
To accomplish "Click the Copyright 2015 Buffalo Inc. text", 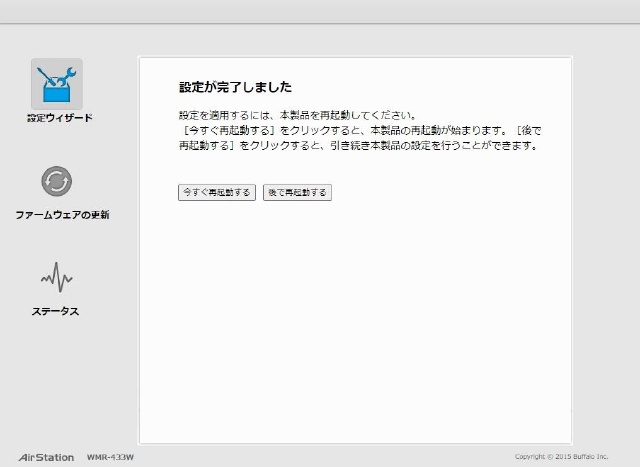I will tap(561, 456).
